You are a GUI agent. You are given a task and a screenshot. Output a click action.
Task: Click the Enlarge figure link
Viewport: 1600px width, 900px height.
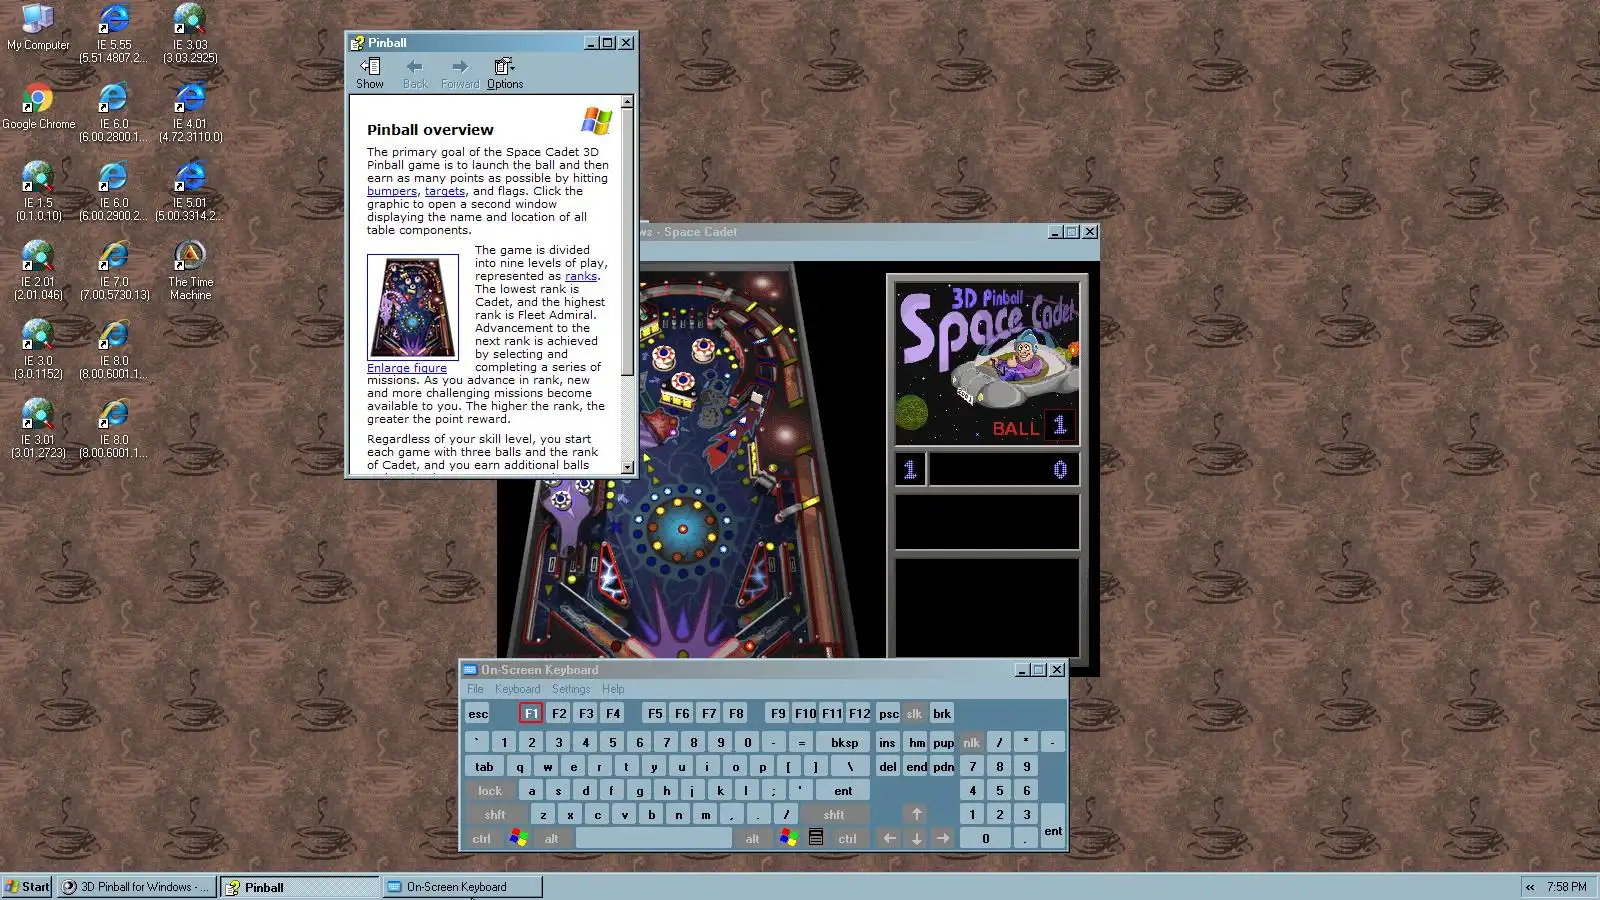point(407,368)
